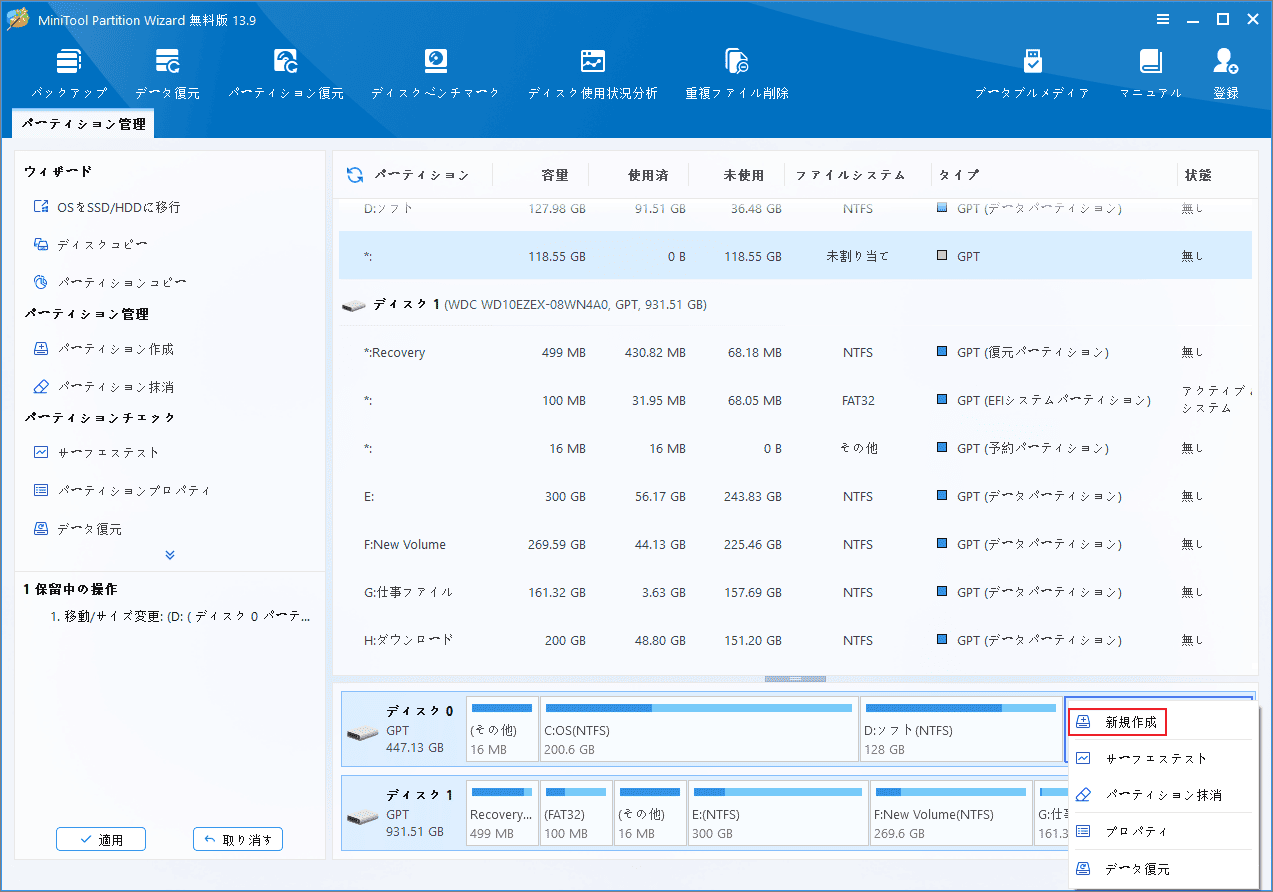Select OSをSSD/HDDに移行 wizard
The height and width of the screenshot is (892, 1273).
[x=107, y=207]
